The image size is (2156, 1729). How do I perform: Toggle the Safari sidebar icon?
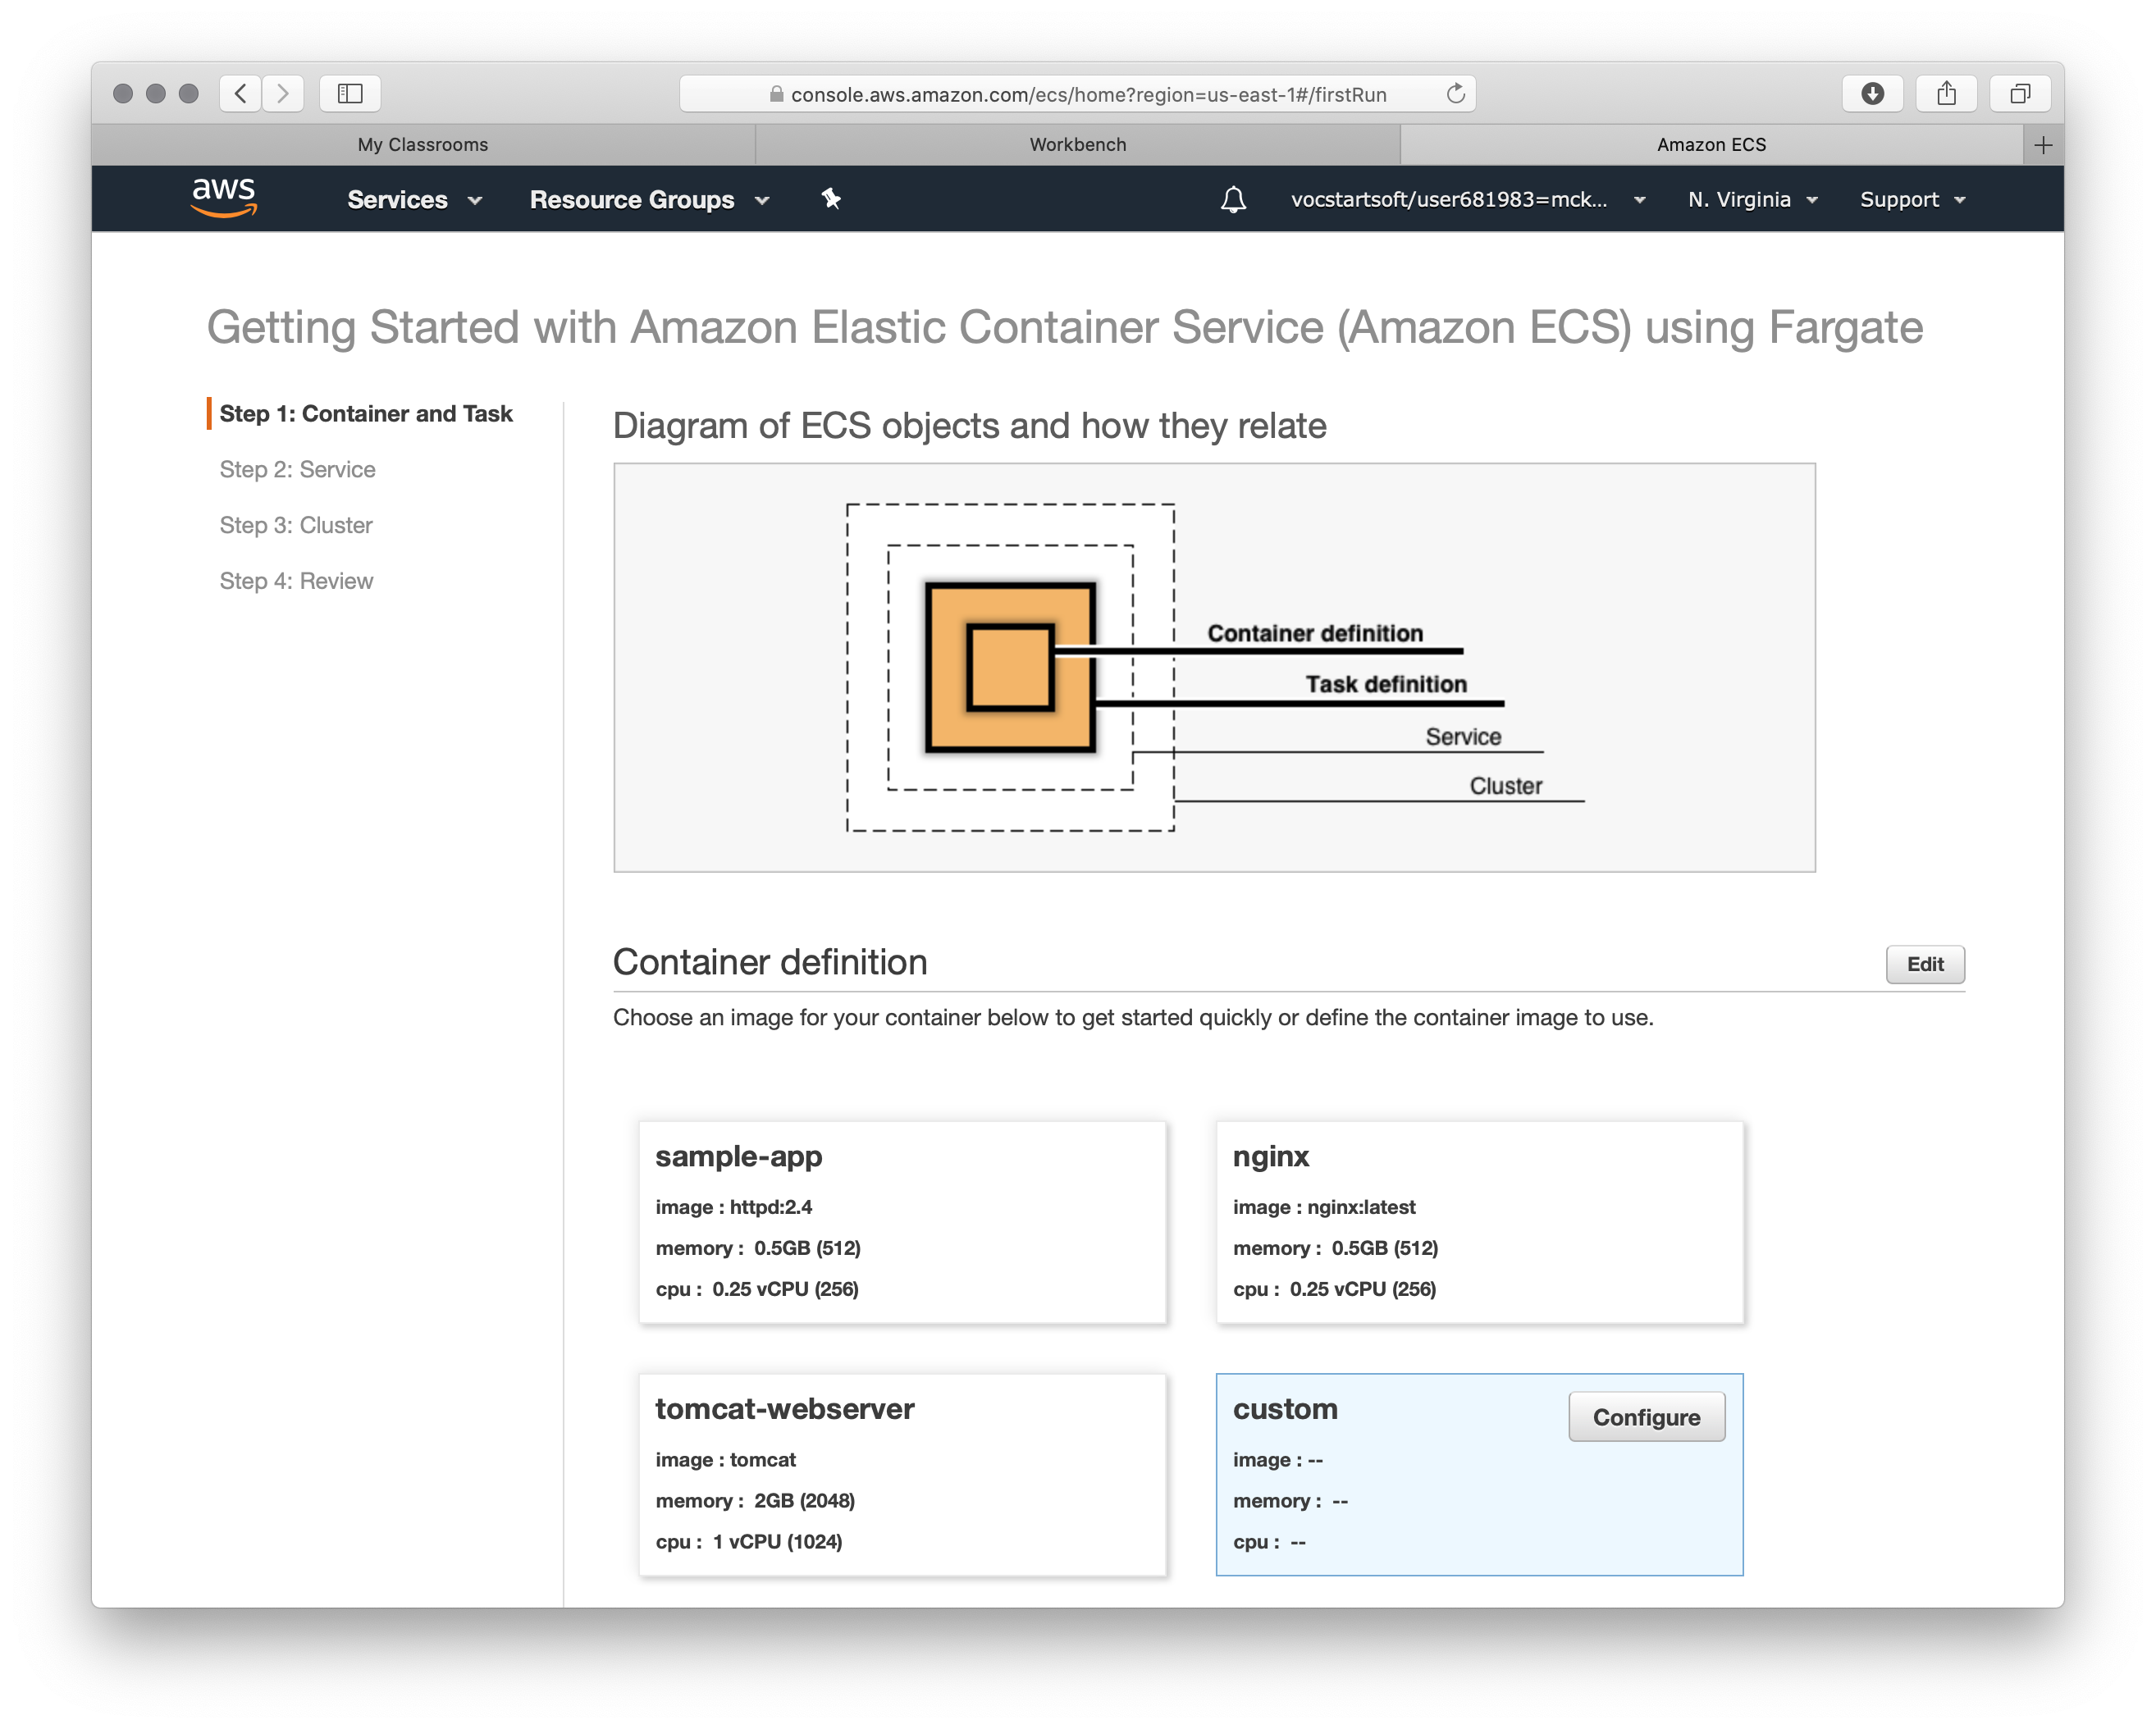point(350,94)
